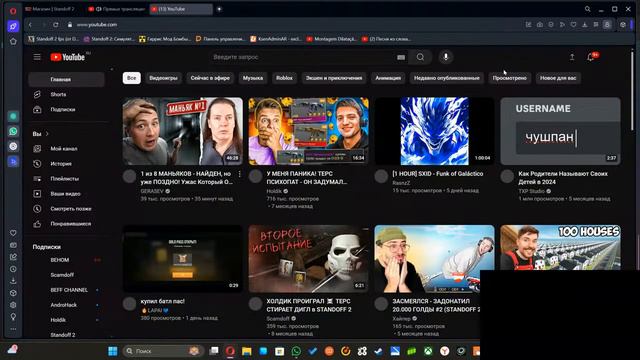Open USERNAME чушпан video thumbnail
Image resolution: width=640 pixels, height=360 pixels.
pos(560,131)
